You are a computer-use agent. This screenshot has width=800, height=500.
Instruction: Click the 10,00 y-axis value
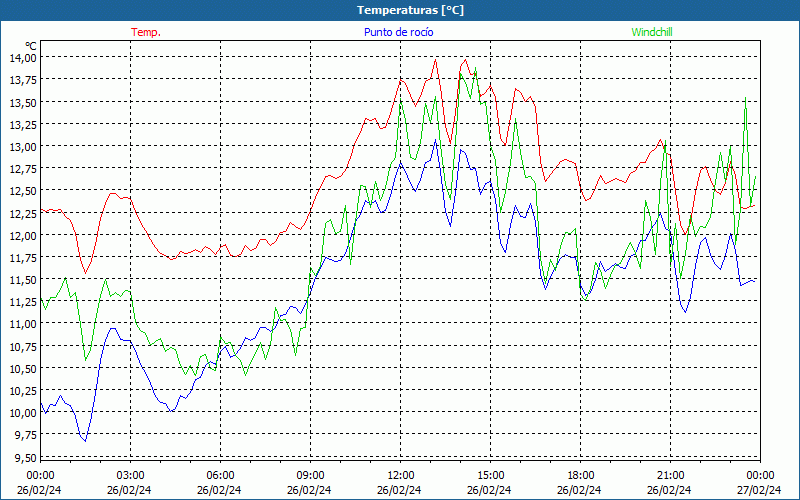tap(23, 413)
